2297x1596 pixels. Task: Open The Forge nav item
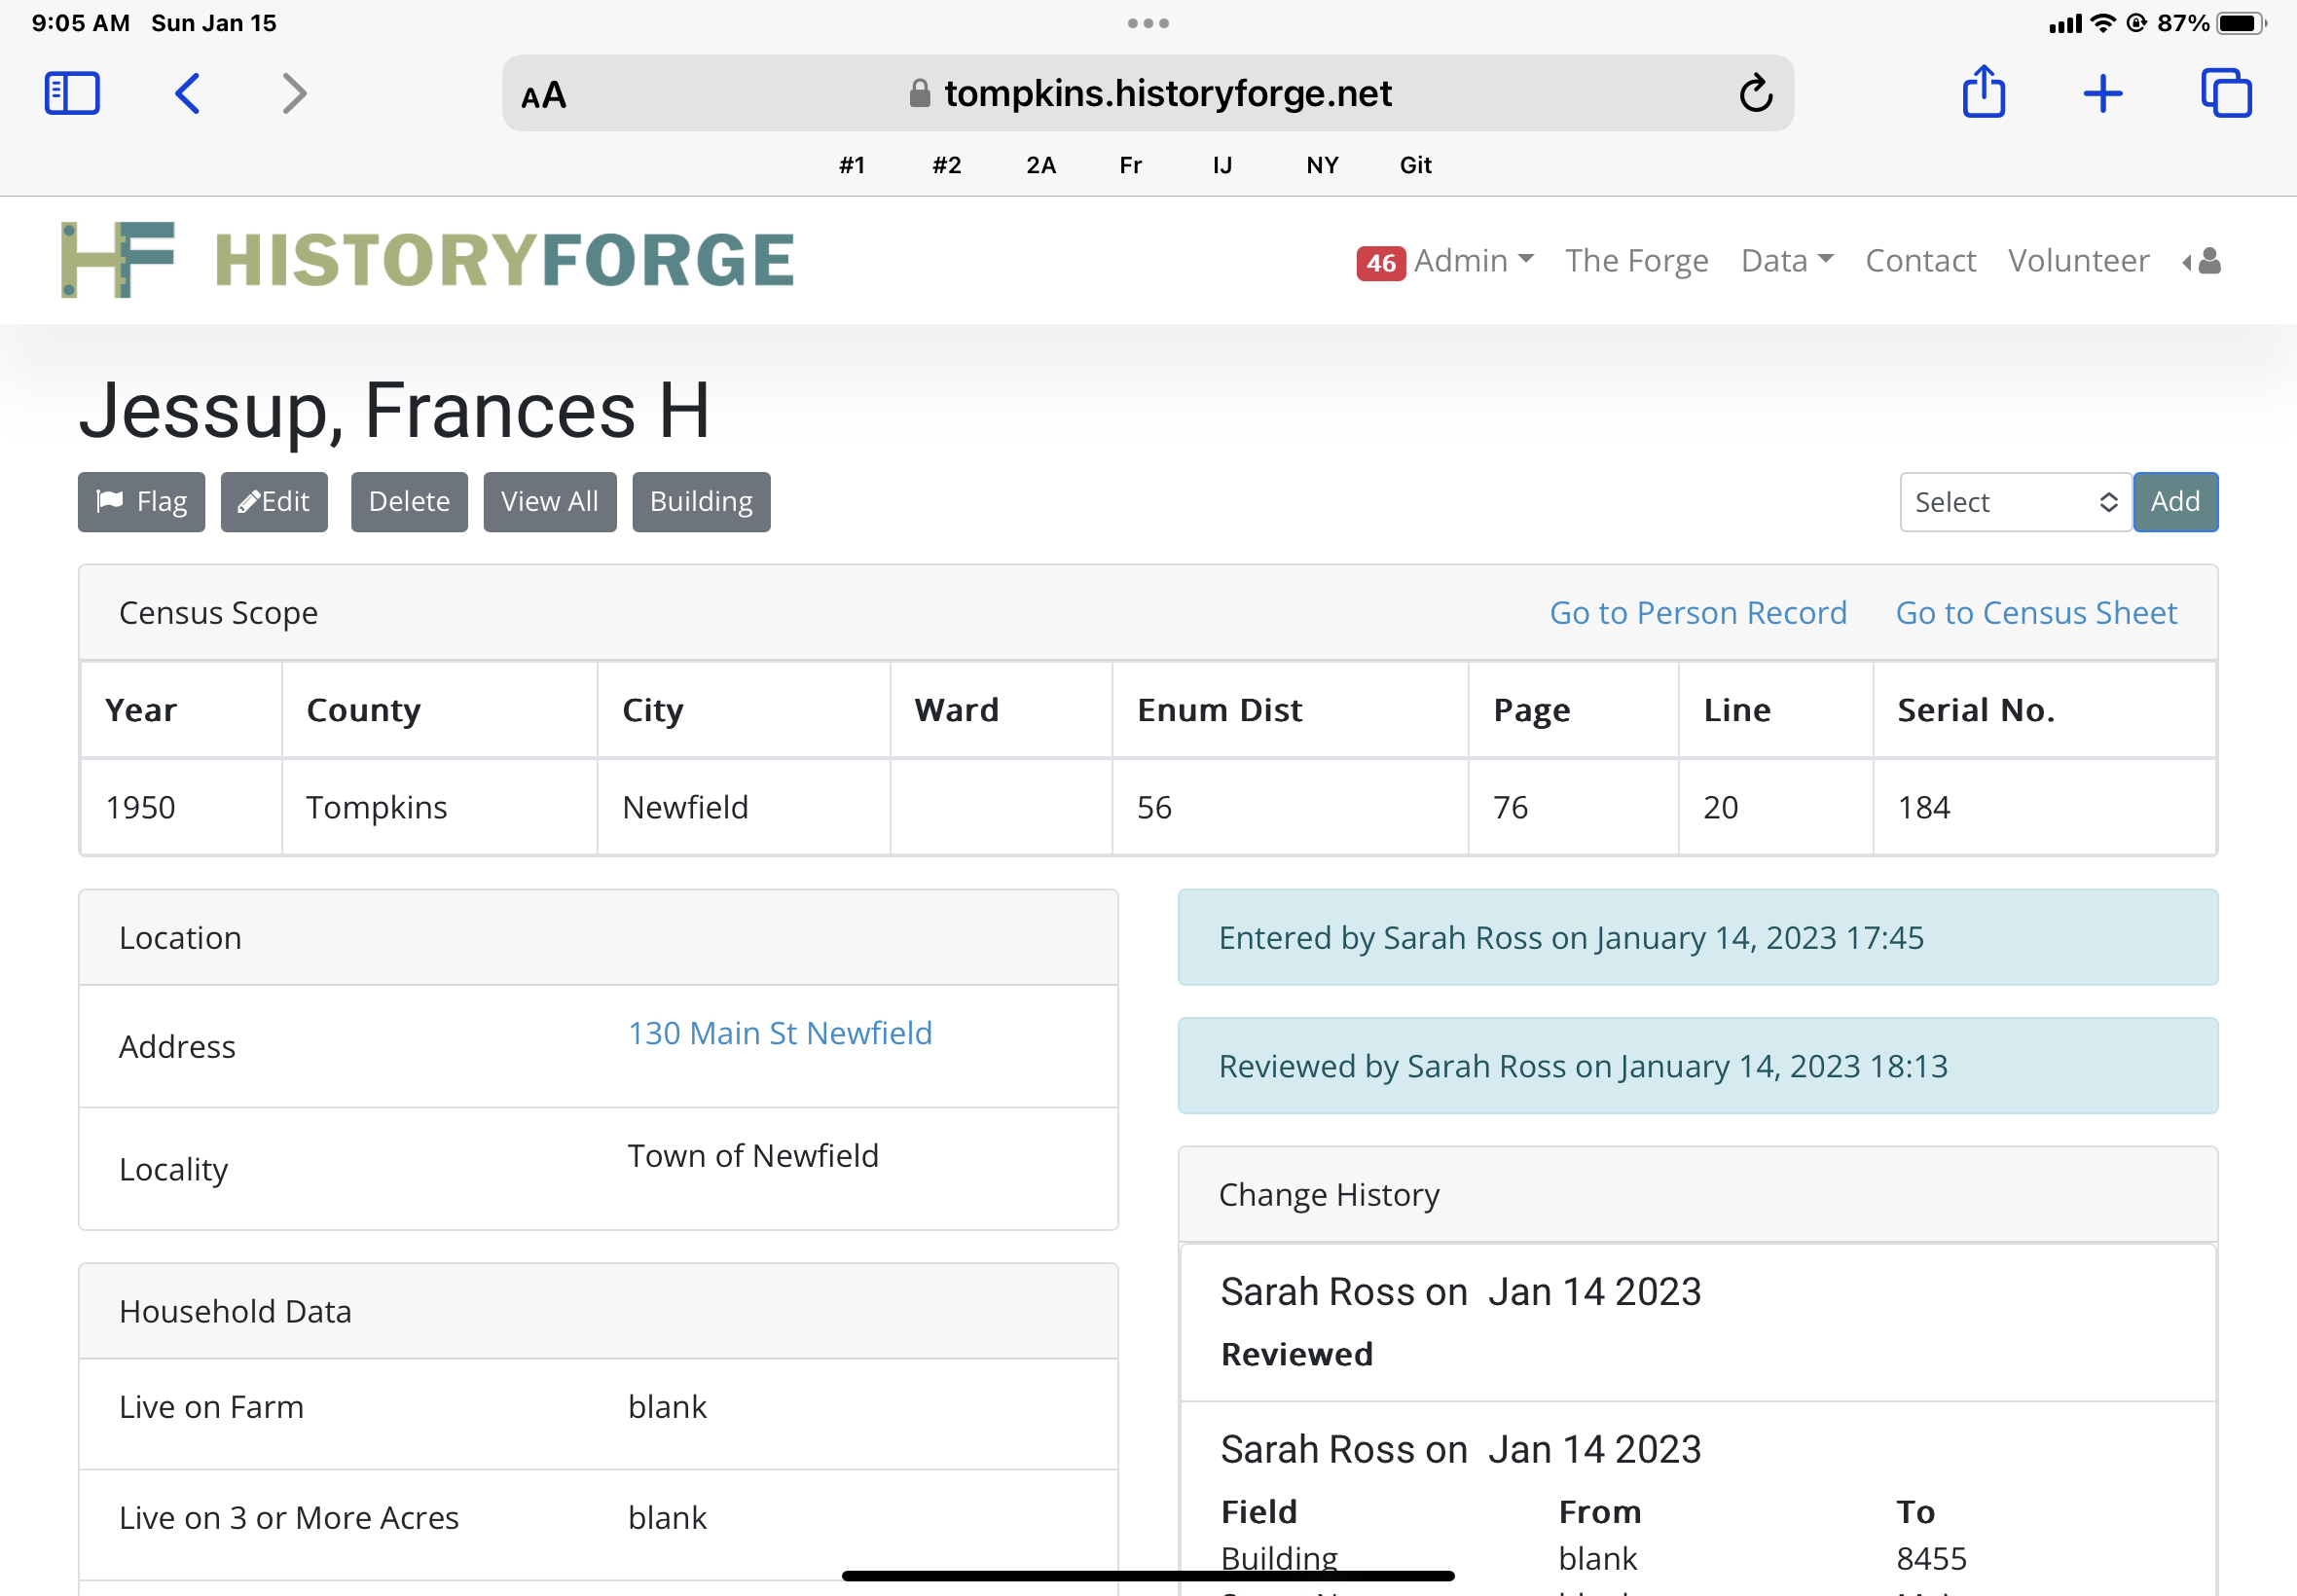tap(1636, 261)
